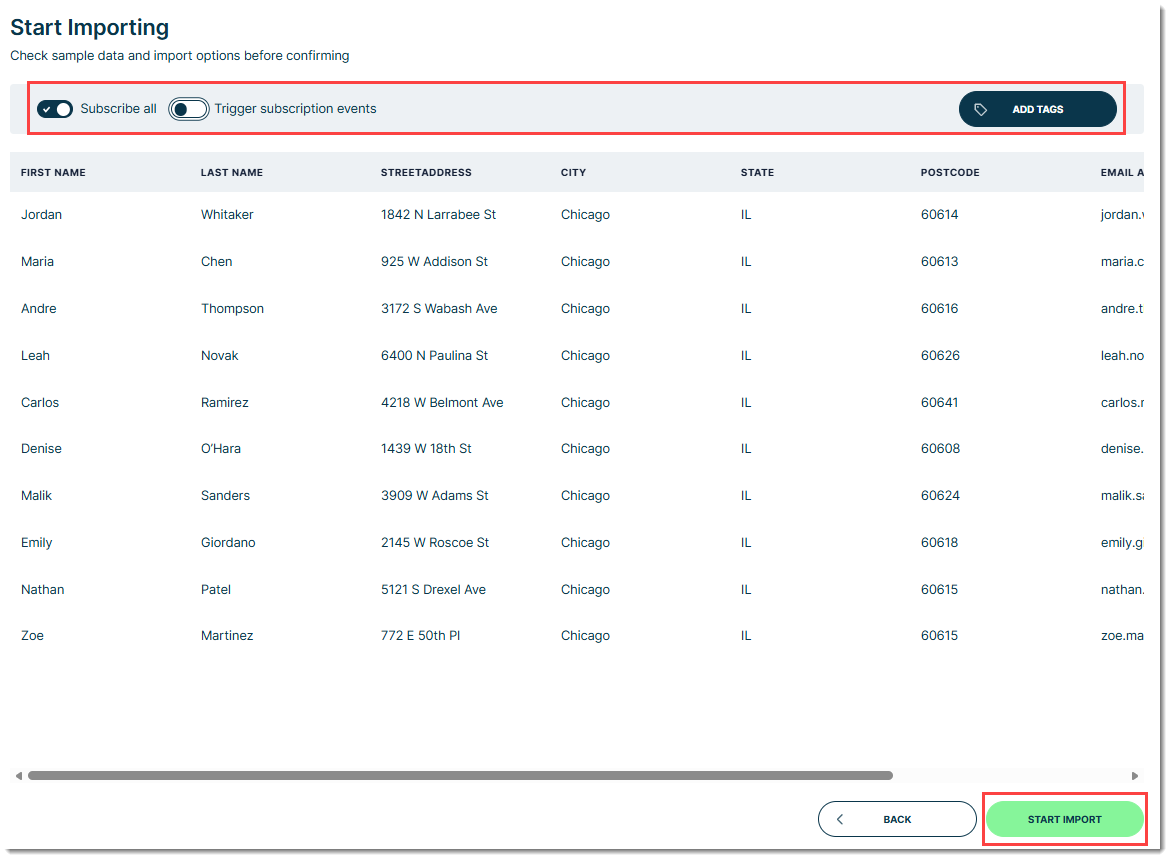Click the horizontal scrollbar right arrow
Screen dimensions: 1171x860
coord(1134,776)
